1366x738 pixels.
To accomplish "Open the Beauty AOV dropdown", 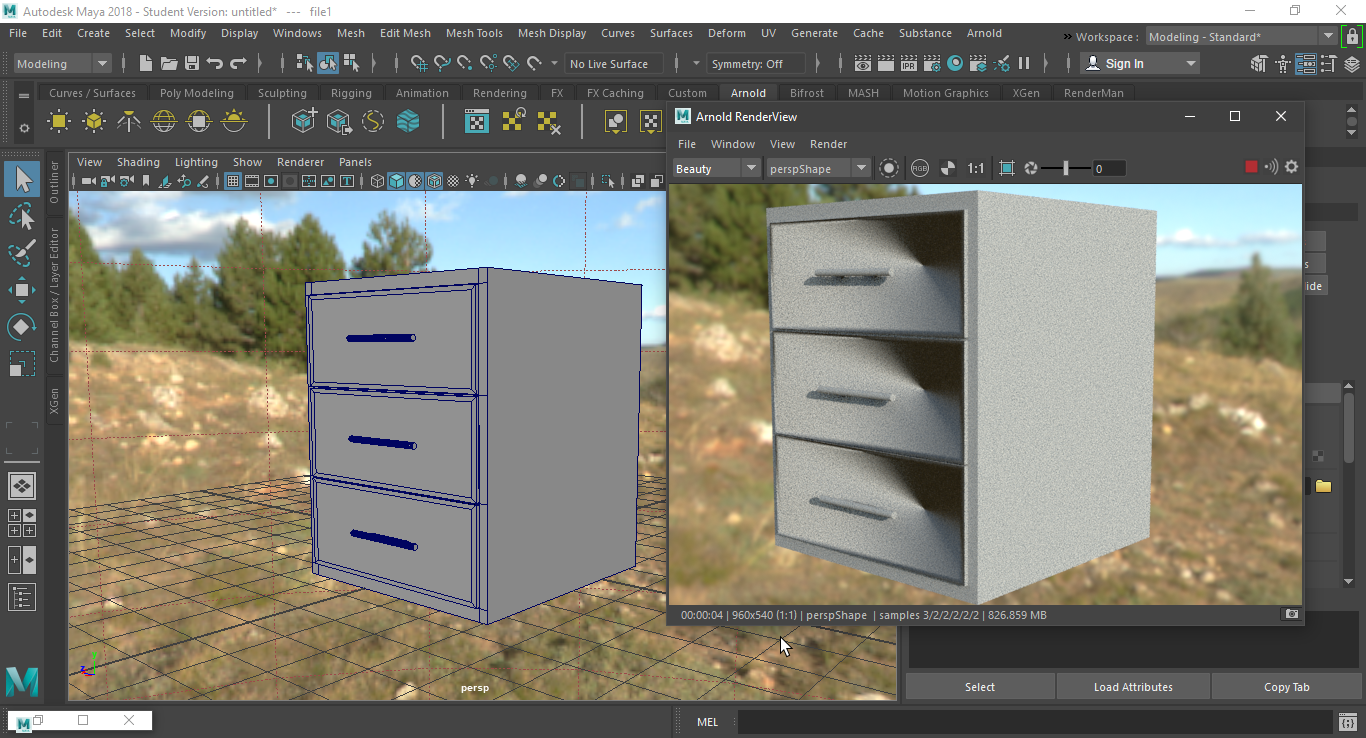I will (x=717, y=168).
